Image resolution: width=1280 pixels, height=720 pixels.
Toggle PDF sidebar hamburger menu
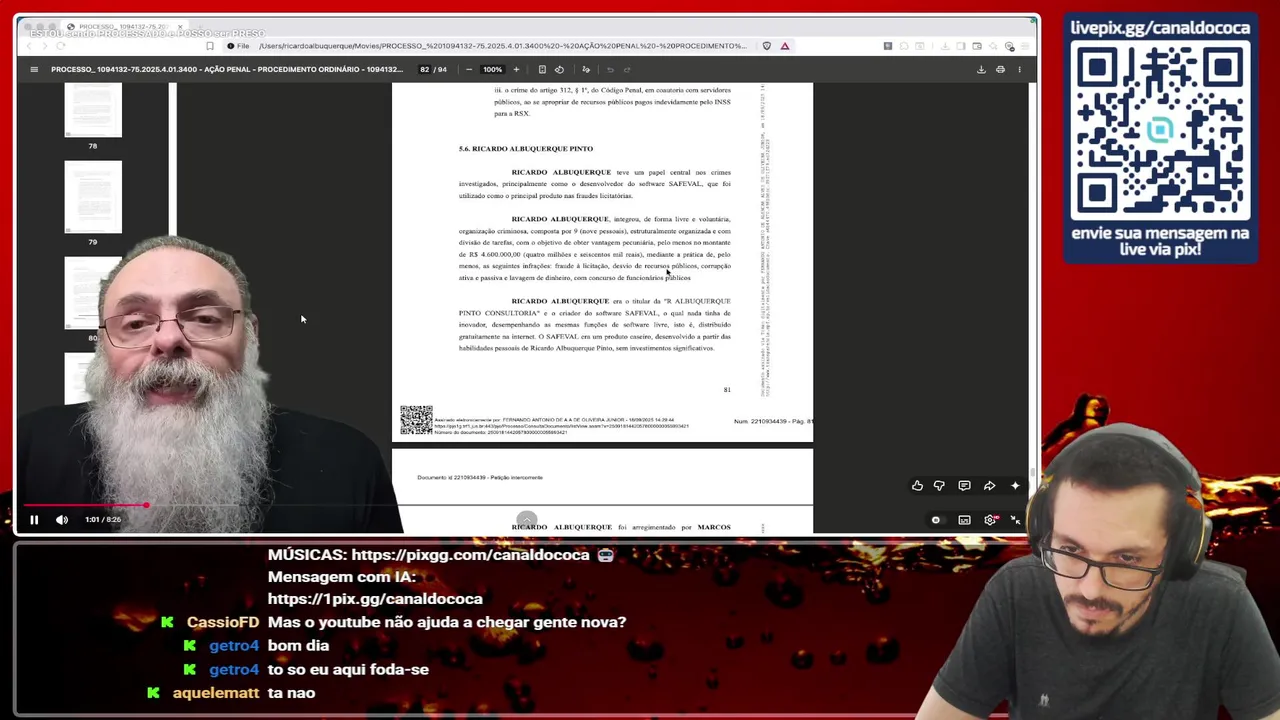point(34,69)
